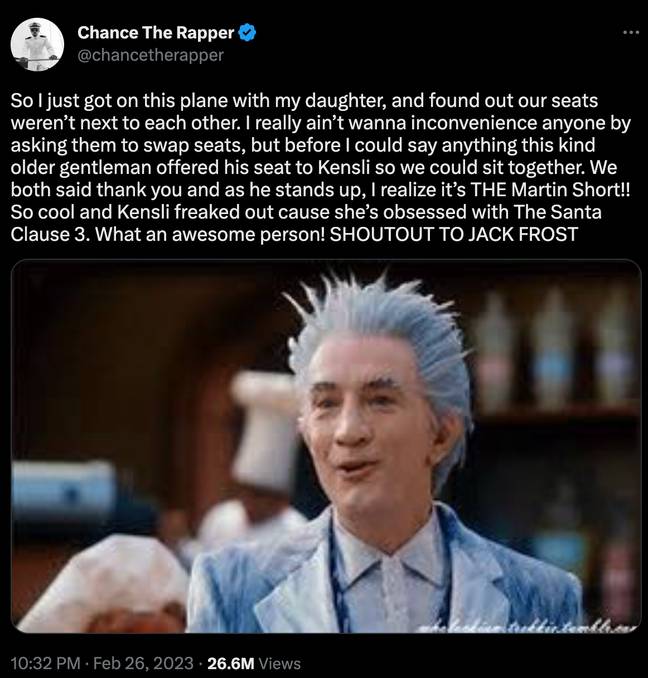Click the word Views in the footer

[281, 663]
